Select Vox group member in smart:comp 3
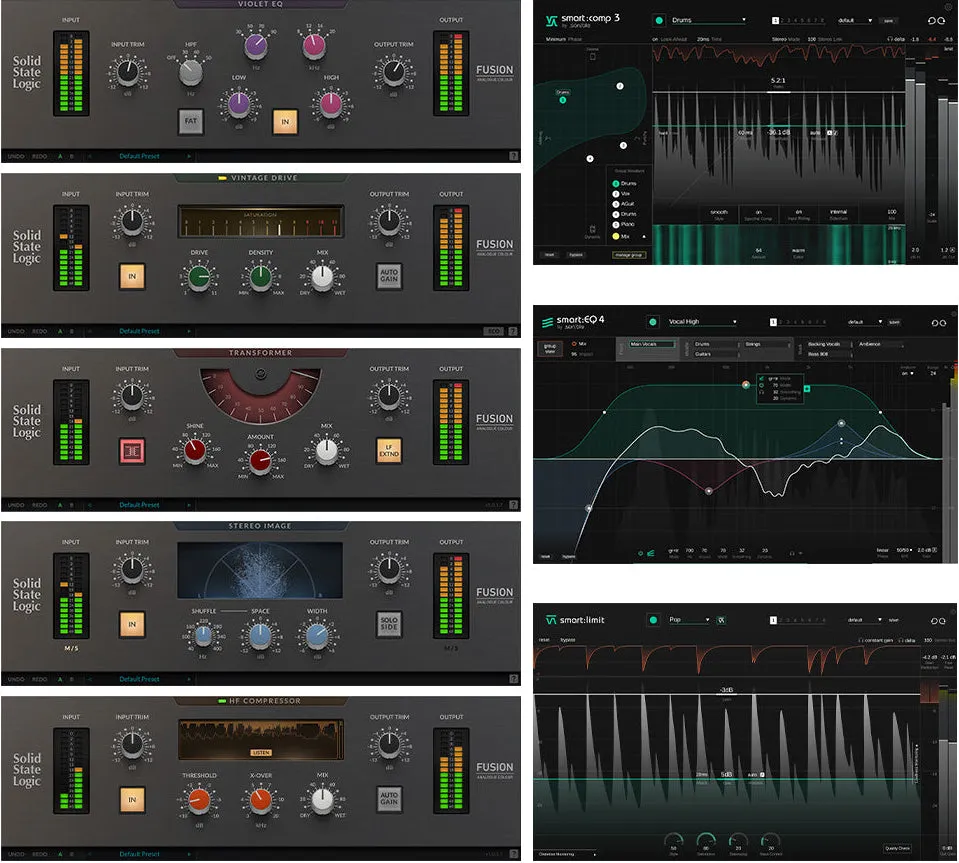The image size is (959, 863). (621, 194)
